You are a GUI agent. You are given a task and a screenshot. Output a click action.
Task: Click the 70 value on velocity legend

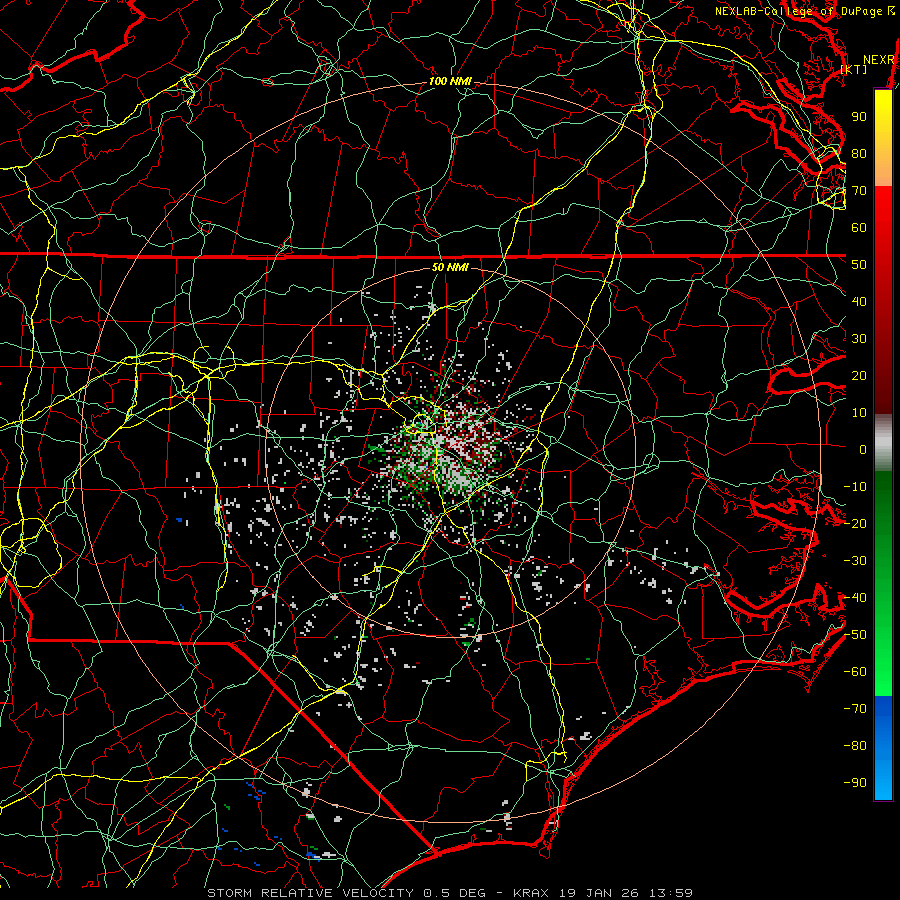tap(859, 191)
